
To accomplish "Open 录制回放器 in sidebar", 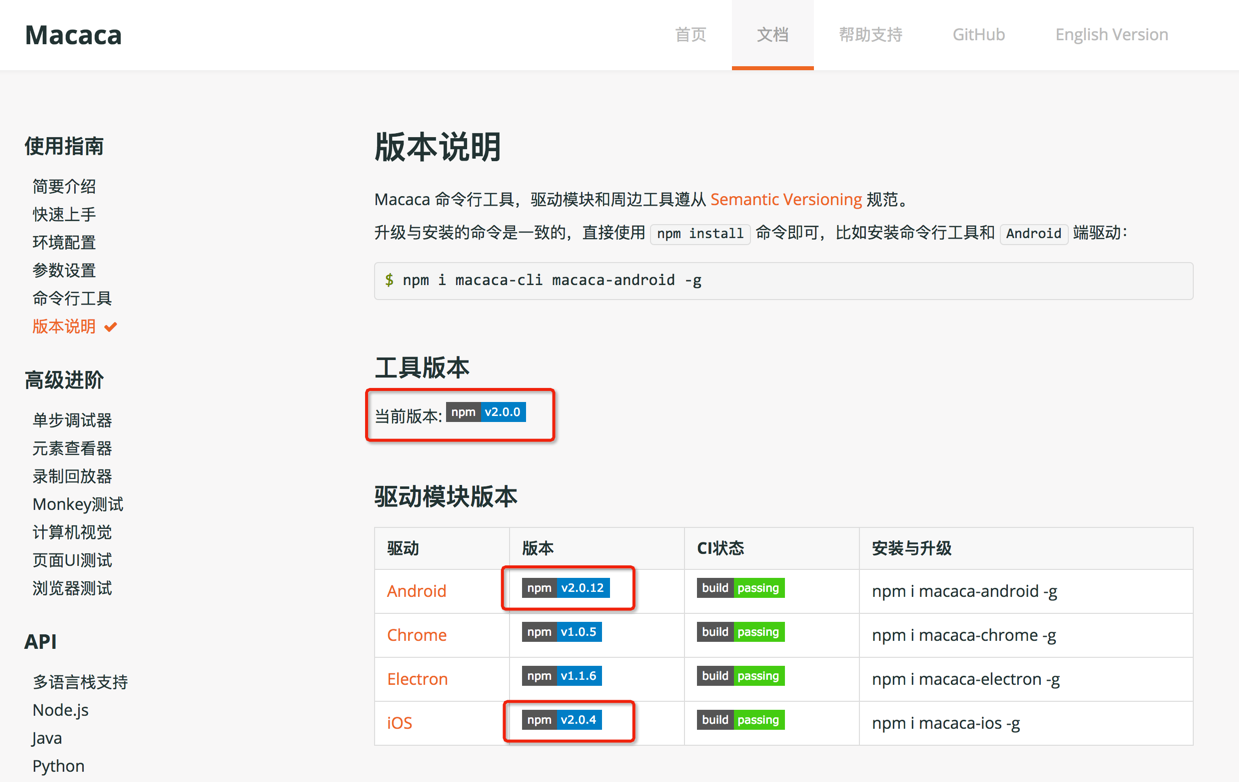I will (x=72, y=476).
